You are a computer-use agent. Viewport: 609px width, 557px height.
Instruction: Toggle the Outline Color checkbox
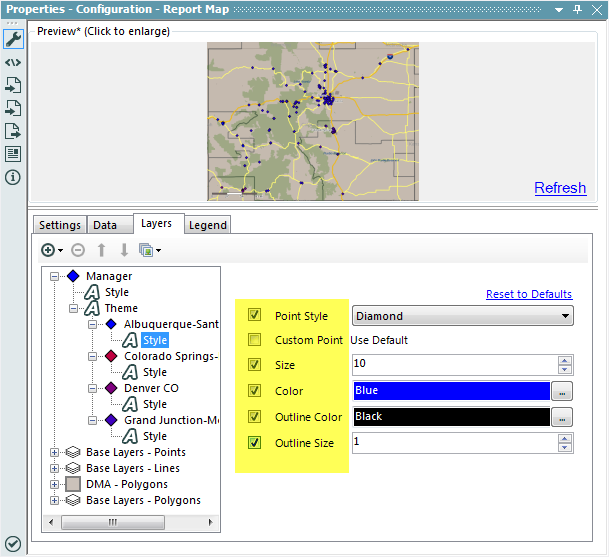[x=254, y=416]
